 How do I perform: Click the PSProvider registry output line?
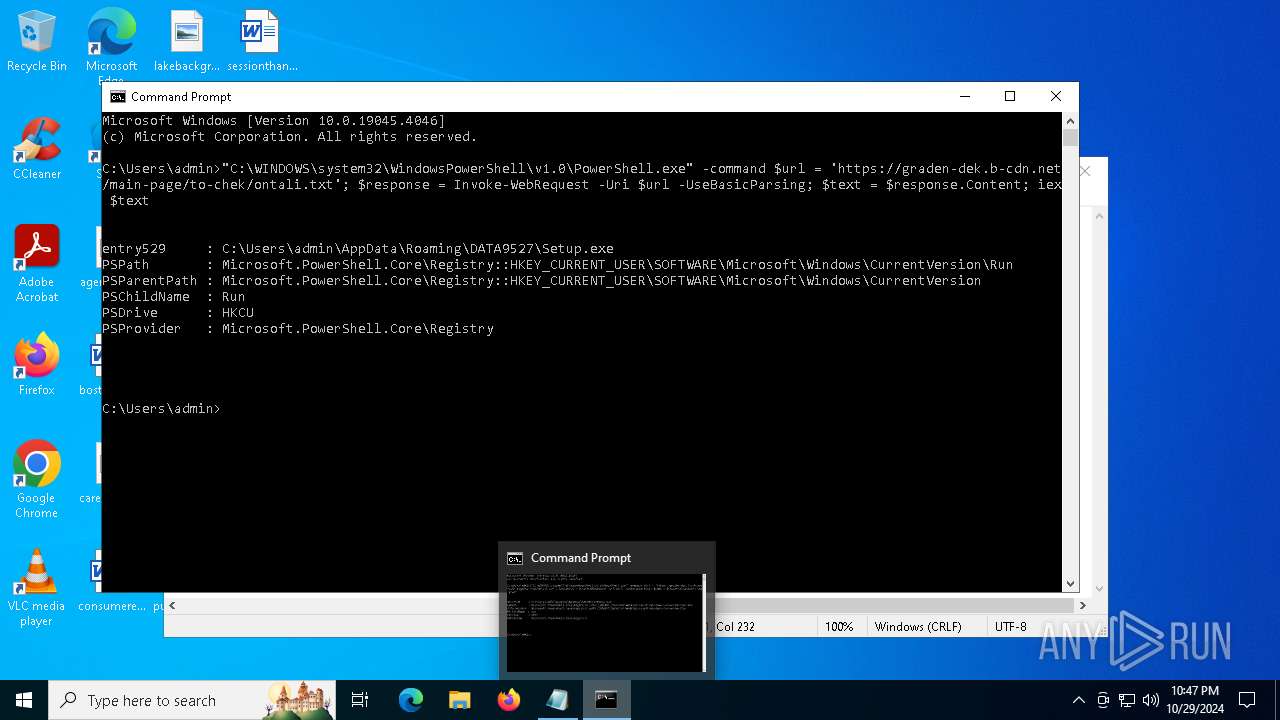298,329
